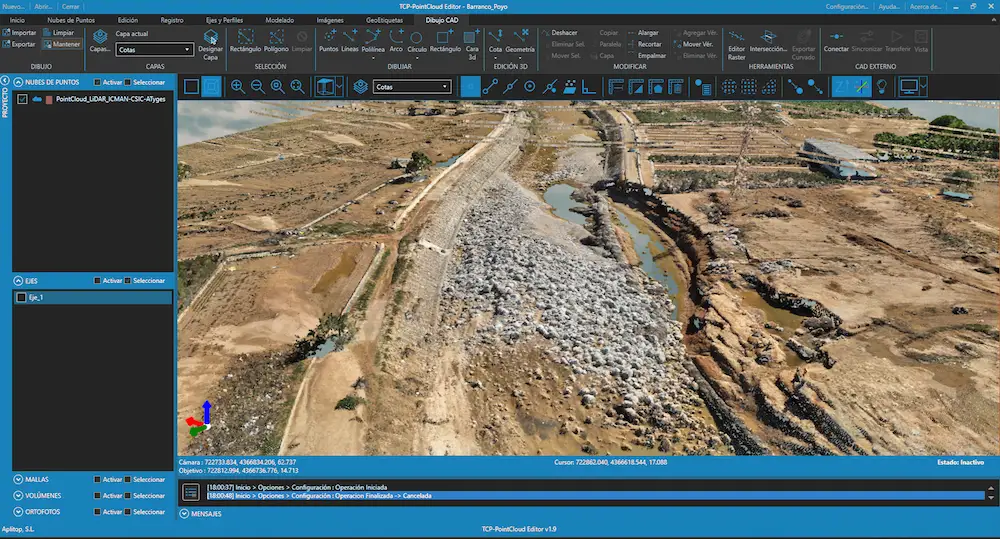Enable Seleccionar in the Ejes panel
The image size is (1000, 539).
point(128,281)
